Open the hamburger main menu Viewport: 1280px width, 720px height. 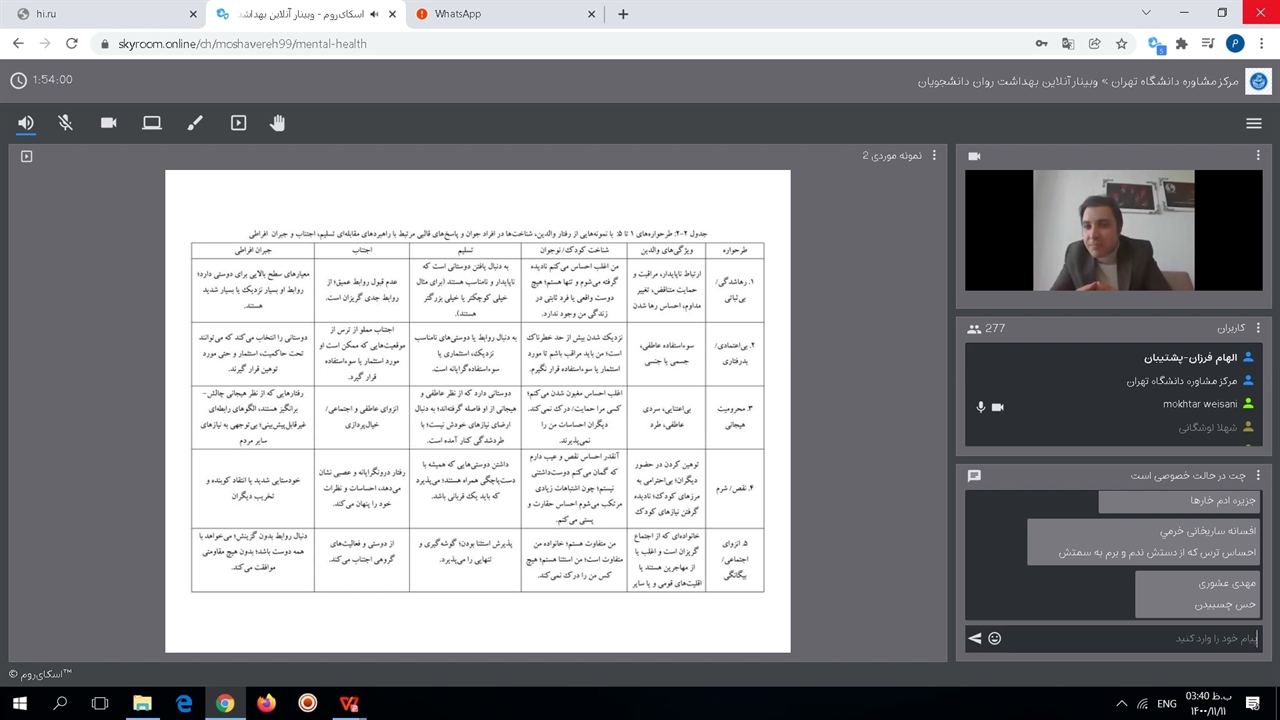click(x=1253, y=123)
